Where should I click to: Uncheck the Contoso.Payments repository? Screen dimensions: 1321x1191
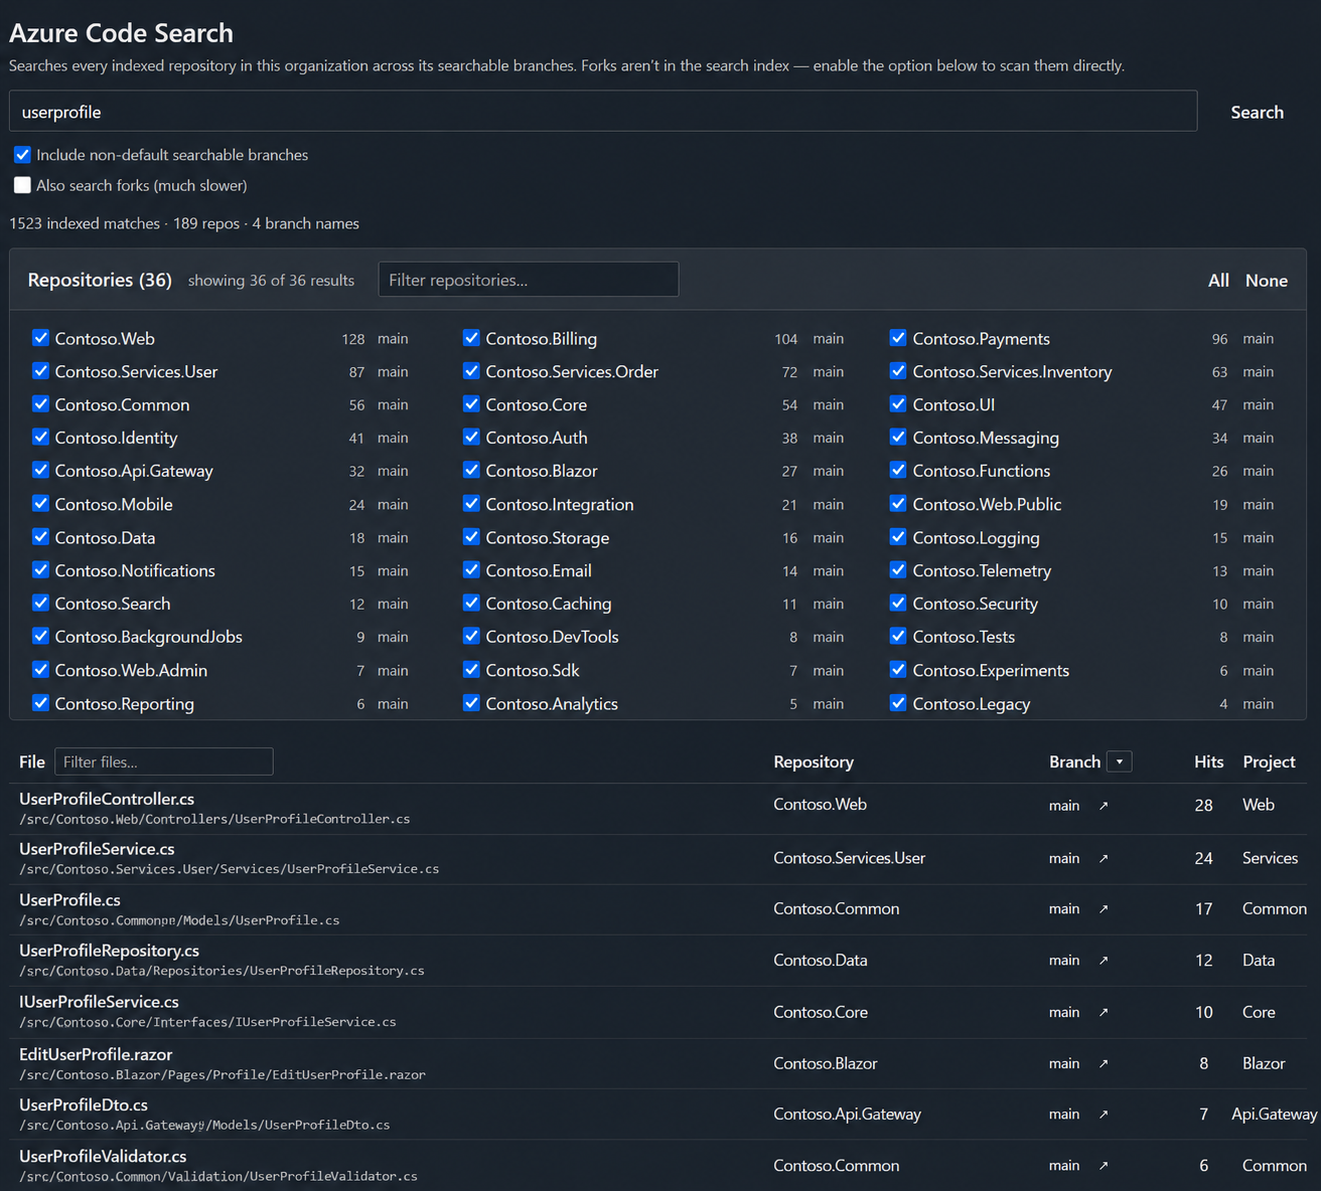(x=898, y=338)
